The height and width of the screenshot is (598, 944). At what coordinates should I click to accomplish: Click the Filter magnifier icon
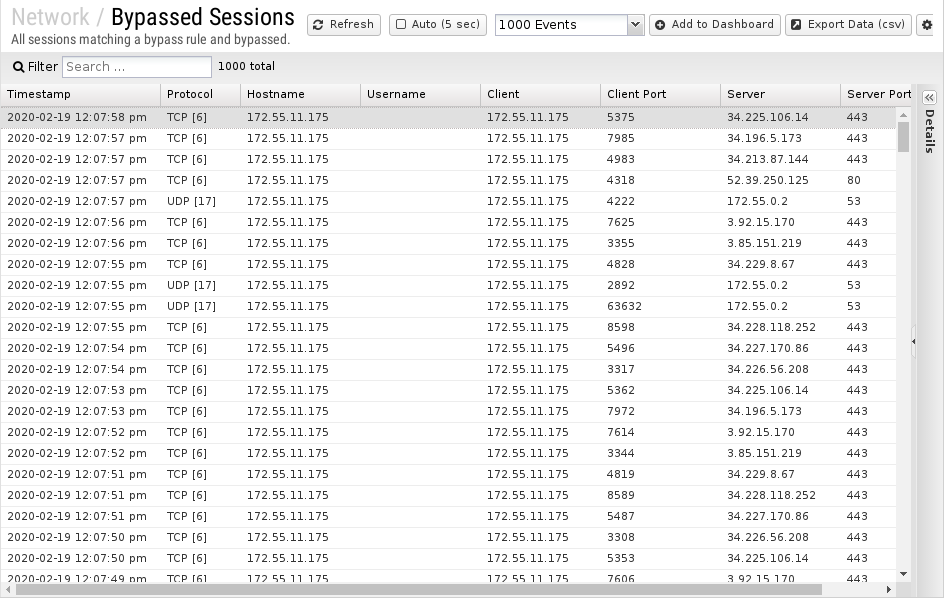click(x=19, y=67)
